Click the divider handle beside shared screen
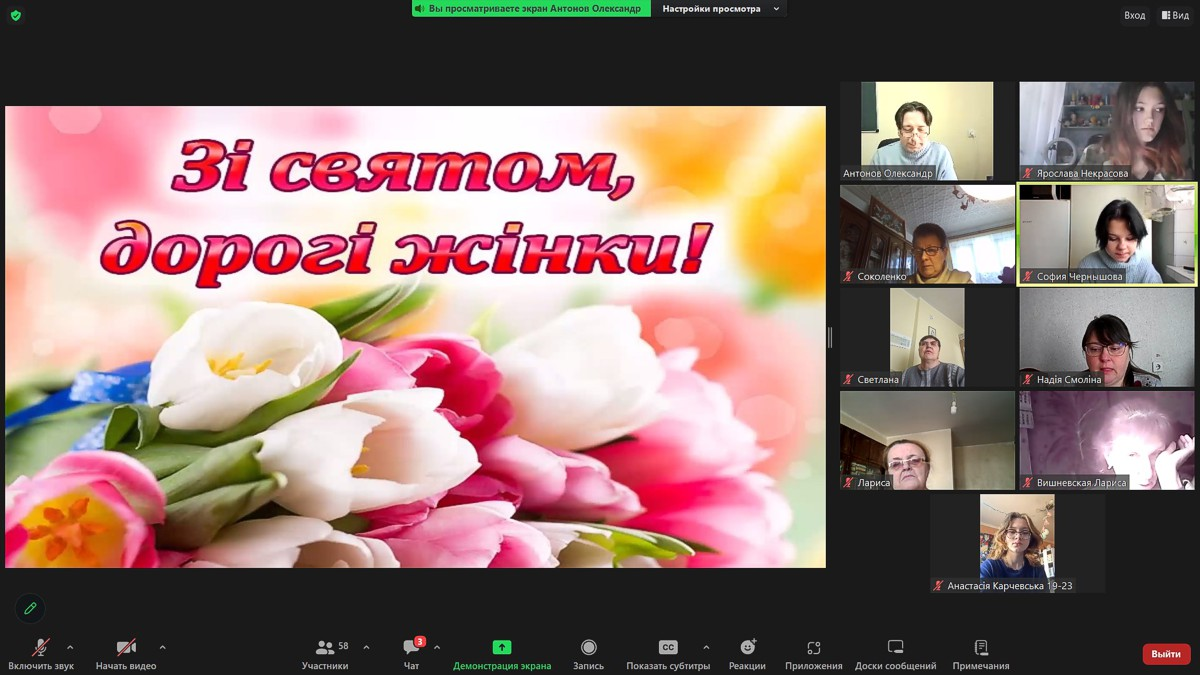Screen dimensions: 1200x675 pyautogui.click(x=830, y=337)
